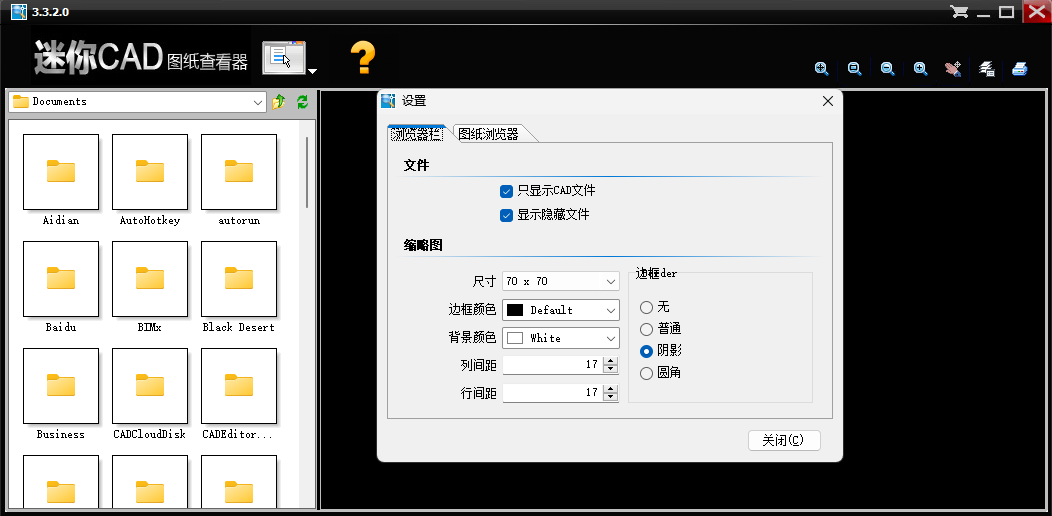The image size is (1052, 516).
Task: Switch to the 浏览器栏 tab
Action: [417, 134]
